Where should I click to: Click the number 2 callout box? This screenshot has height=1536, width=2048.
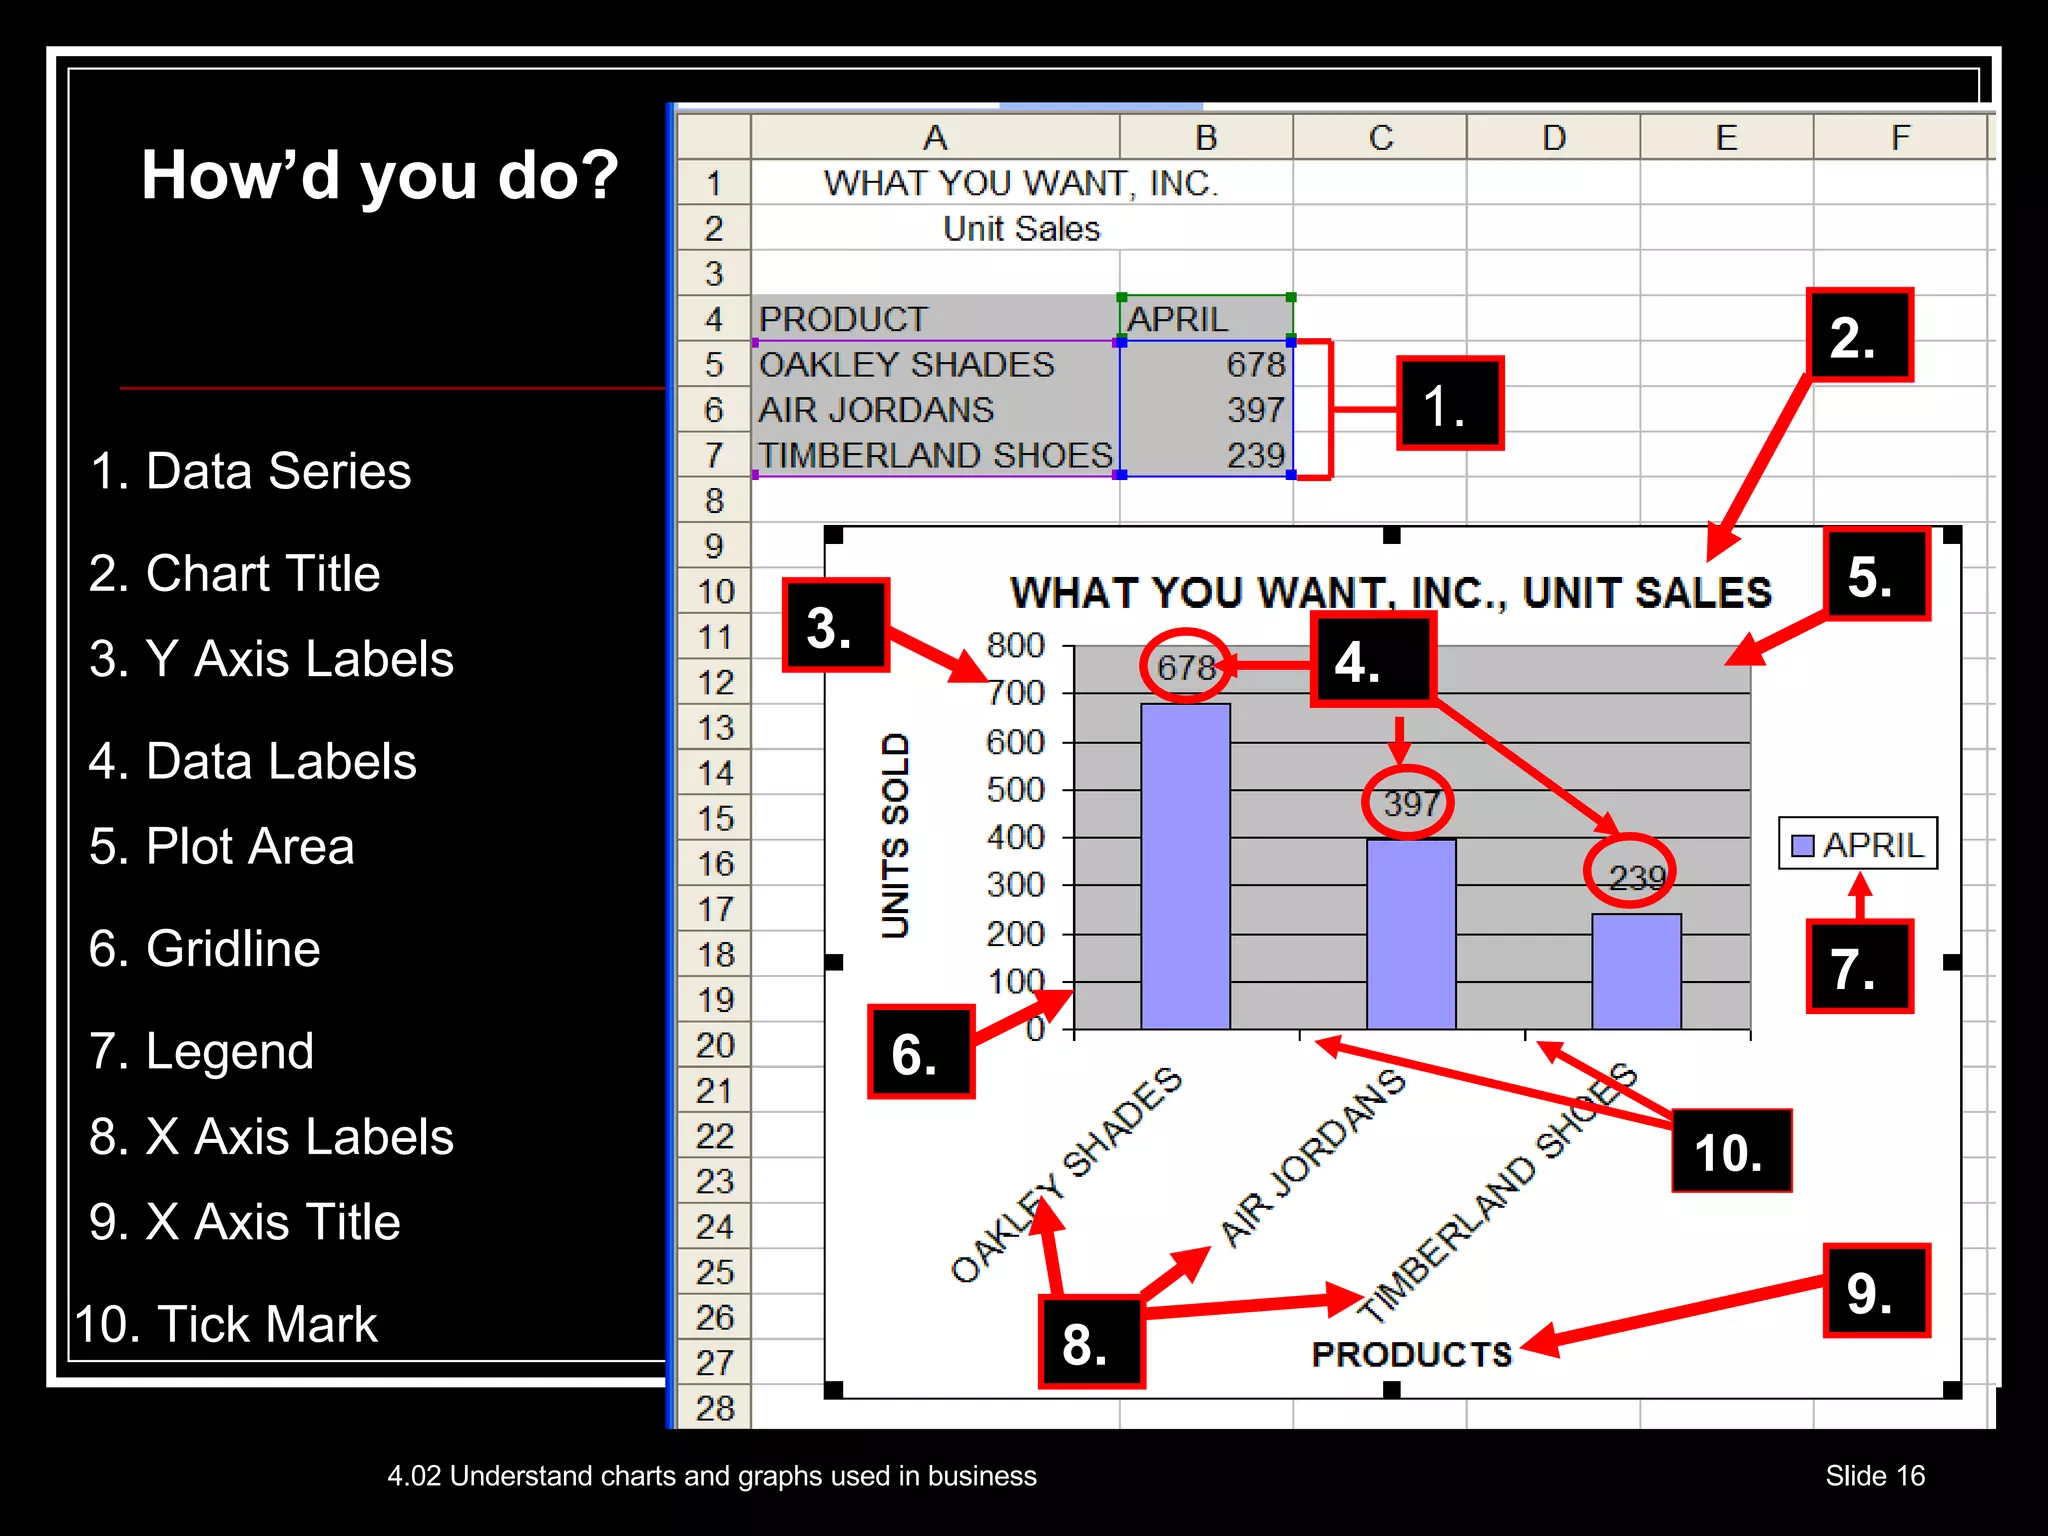tap(1859, 336)
